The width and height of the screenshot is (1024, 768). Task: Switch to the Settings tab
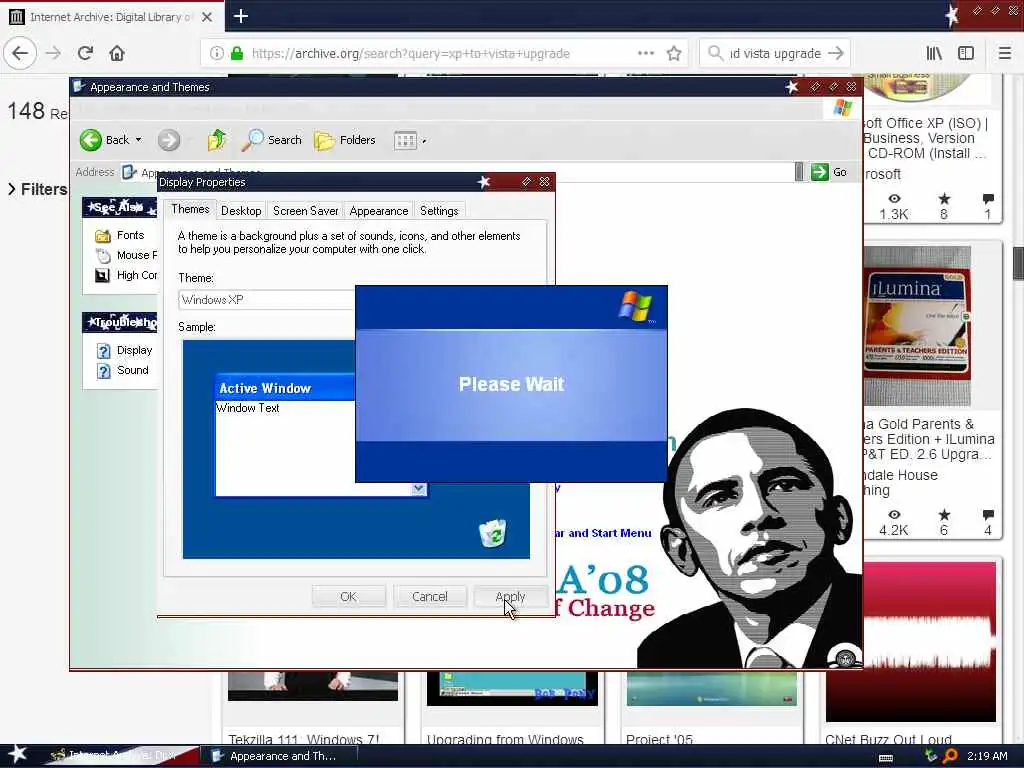click(439, 211)
